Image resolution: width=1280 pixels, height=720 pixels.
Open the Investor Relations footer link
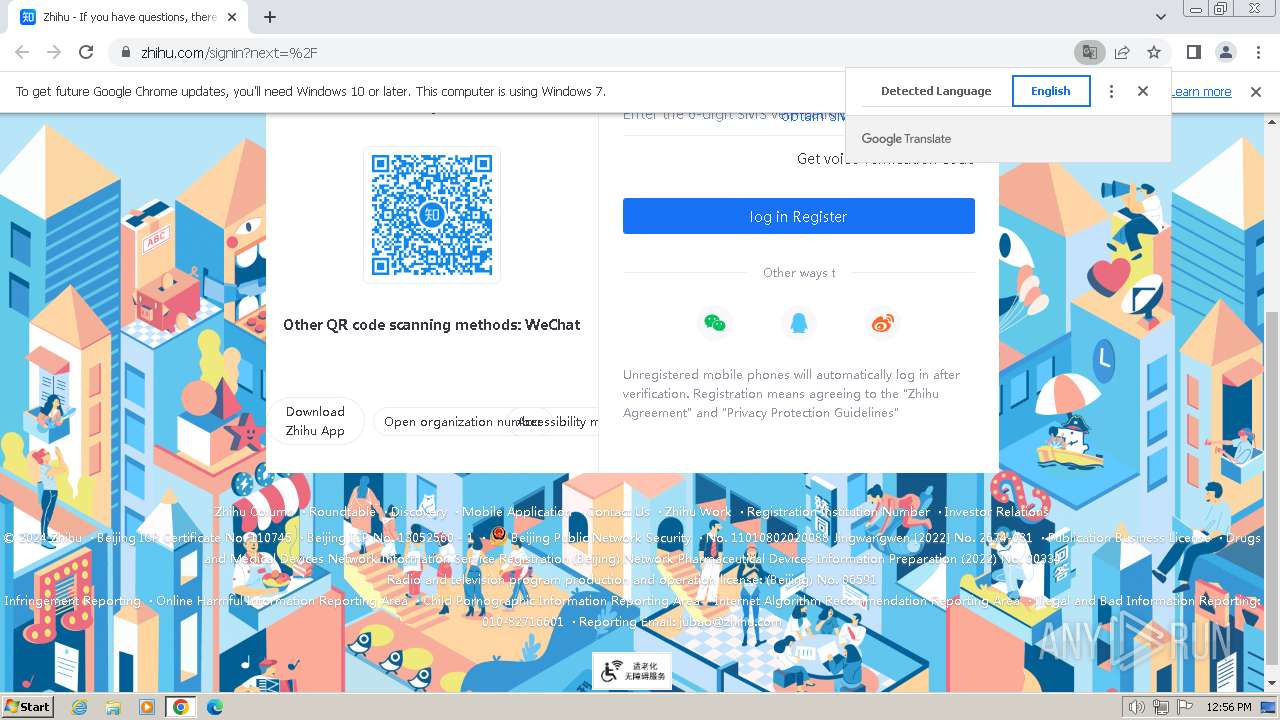click(x=996, y=512)
